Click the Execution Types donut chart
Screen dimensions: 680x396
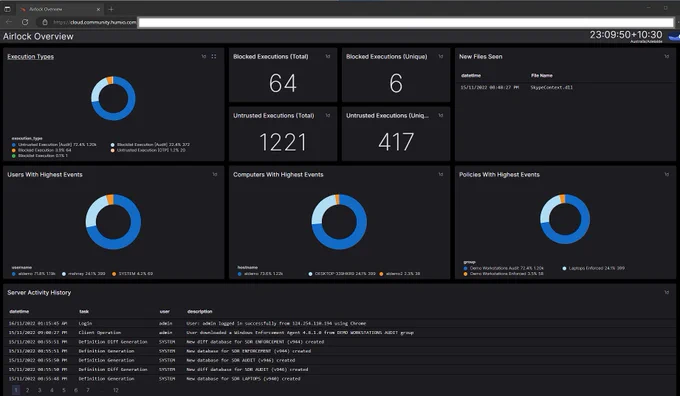click(x=113, y=98)
